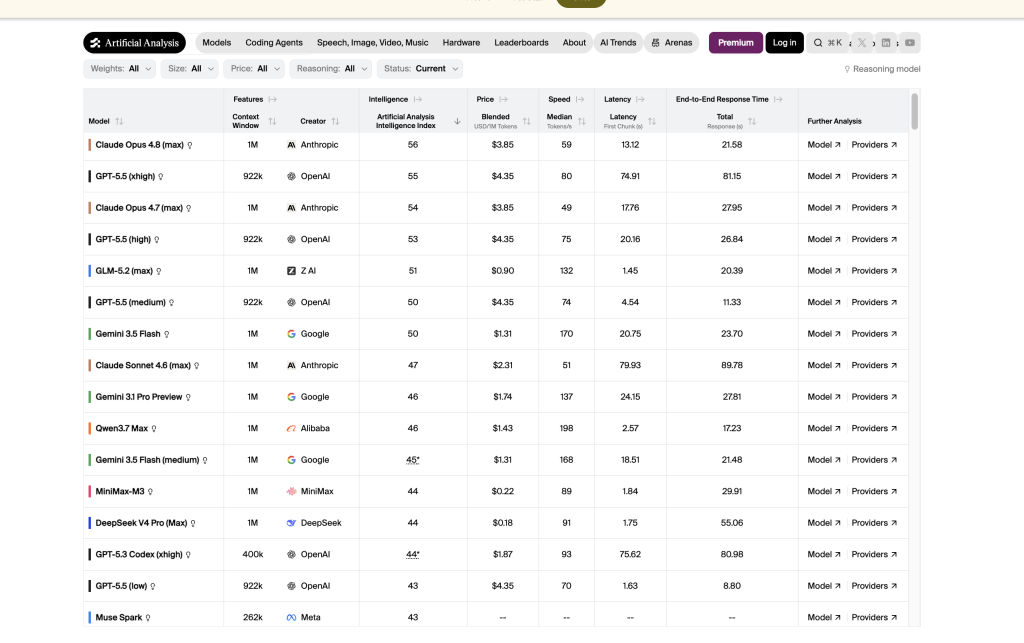Open the LinkedIn social icon
Image resolution: width=1024 pixels, height=643 pixels.
click(886, 43)
